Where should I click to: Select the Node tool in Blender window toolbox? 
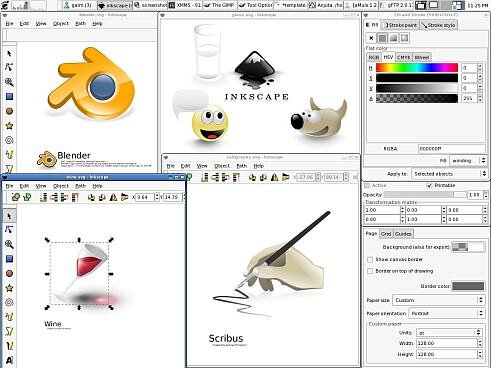[x=9, y=67]
